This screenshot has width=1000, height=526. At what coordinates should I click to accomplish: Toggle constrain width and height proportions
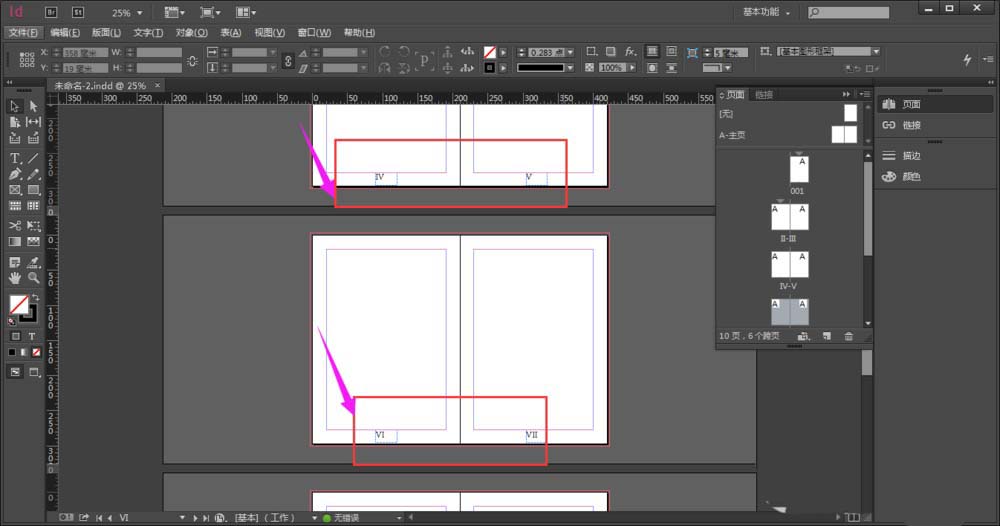click(192, 61)
